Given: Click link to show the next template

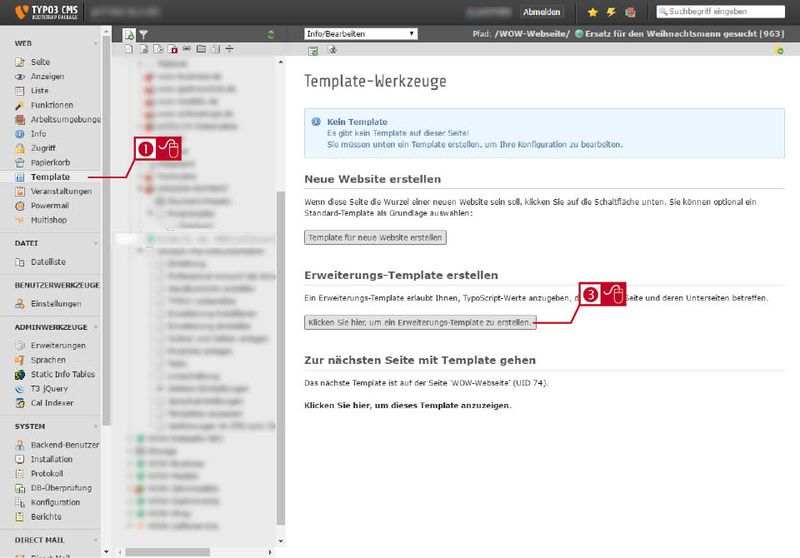Looking at the screenshot, I should click(x=408, y=405).
